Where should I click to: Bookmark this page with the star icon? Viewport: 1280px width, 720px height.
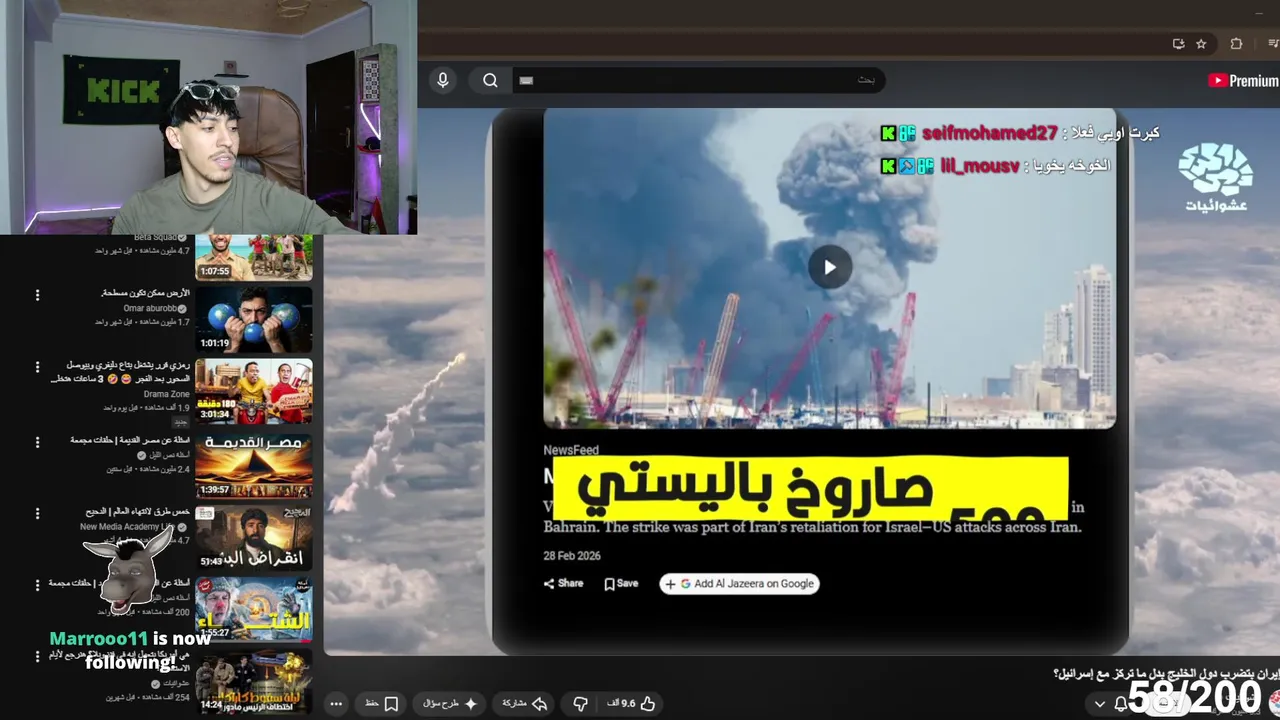(1201, 44)
